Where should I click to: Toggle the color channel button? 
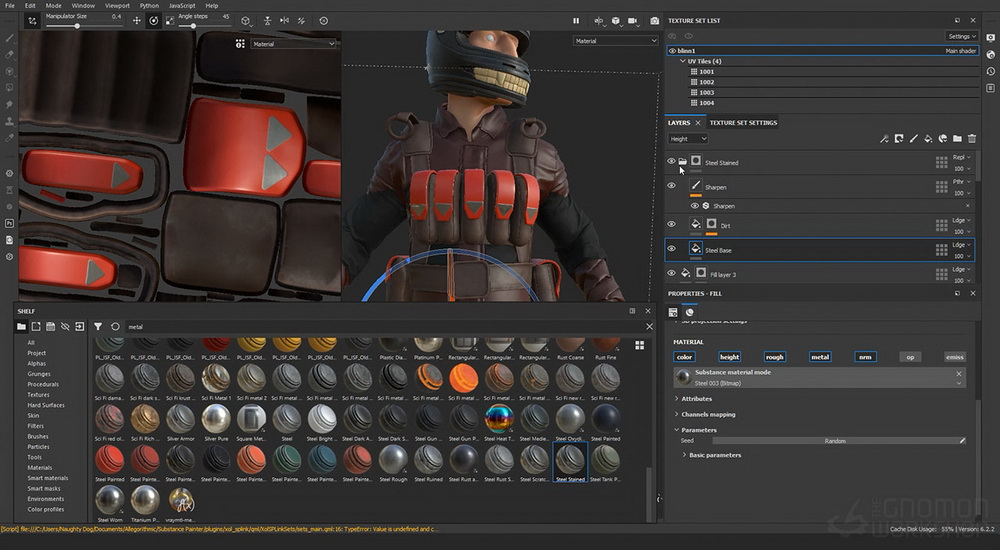pos(684,357)
